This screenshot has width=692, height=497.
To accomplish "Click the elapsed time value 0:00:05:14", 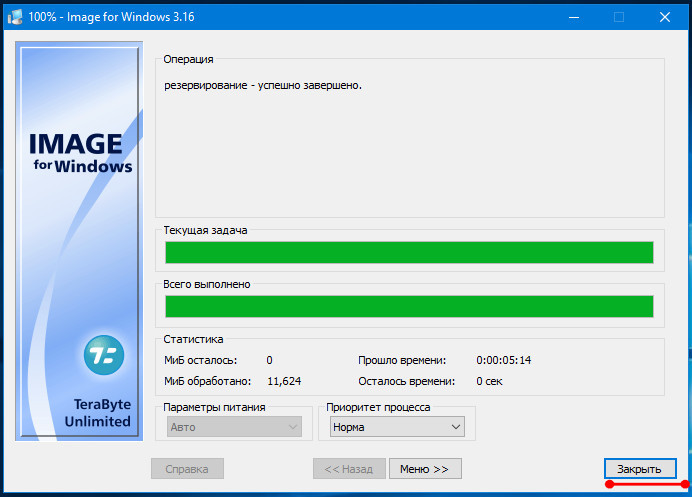I will [x=504, y=360].
